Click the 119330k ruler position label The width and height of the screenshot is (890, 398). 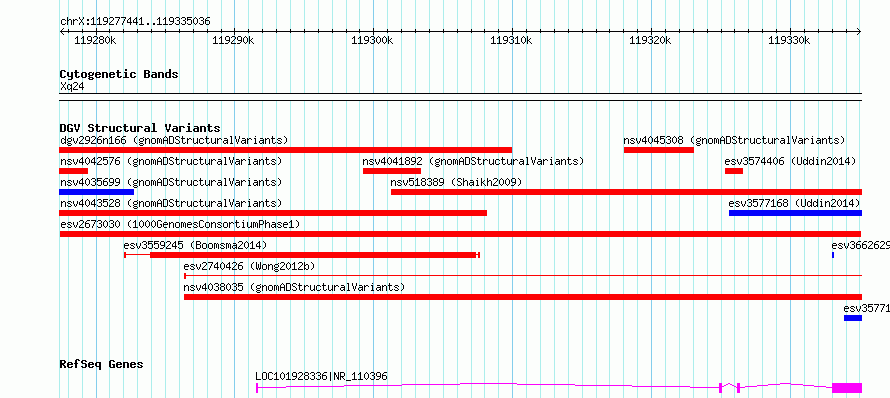click(x=789, y=40)
